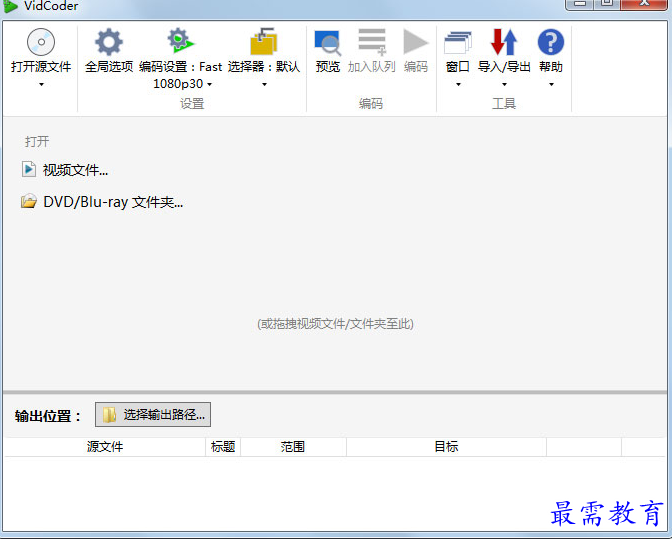Image resolution: width=672 pixels, height=545 pixels.
Task: Click the video file icon beside 视频文件
Action: [29, 169]
